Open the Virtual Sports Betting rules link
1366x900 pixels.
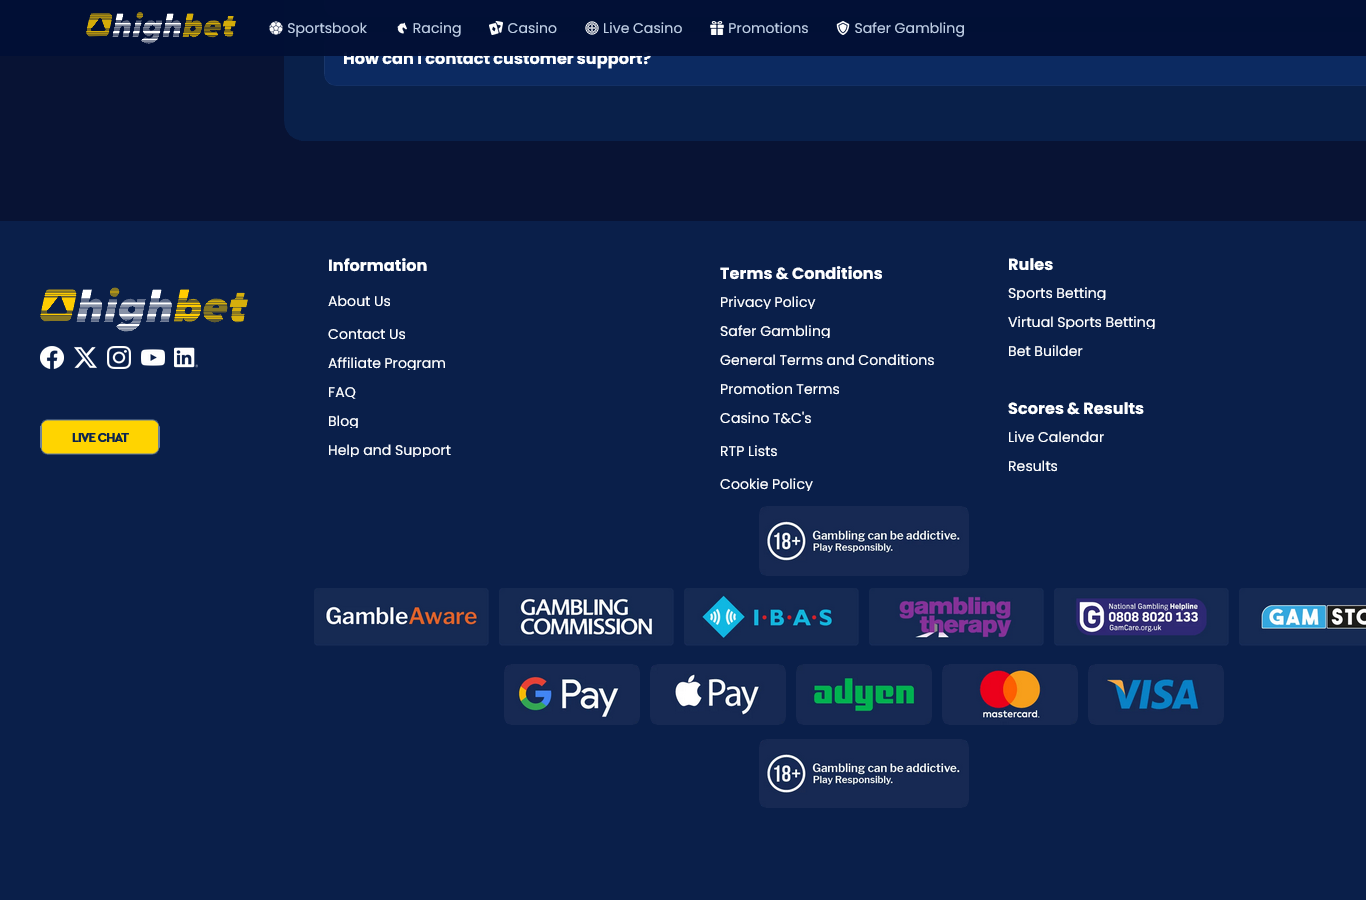tap(1081, 322)
